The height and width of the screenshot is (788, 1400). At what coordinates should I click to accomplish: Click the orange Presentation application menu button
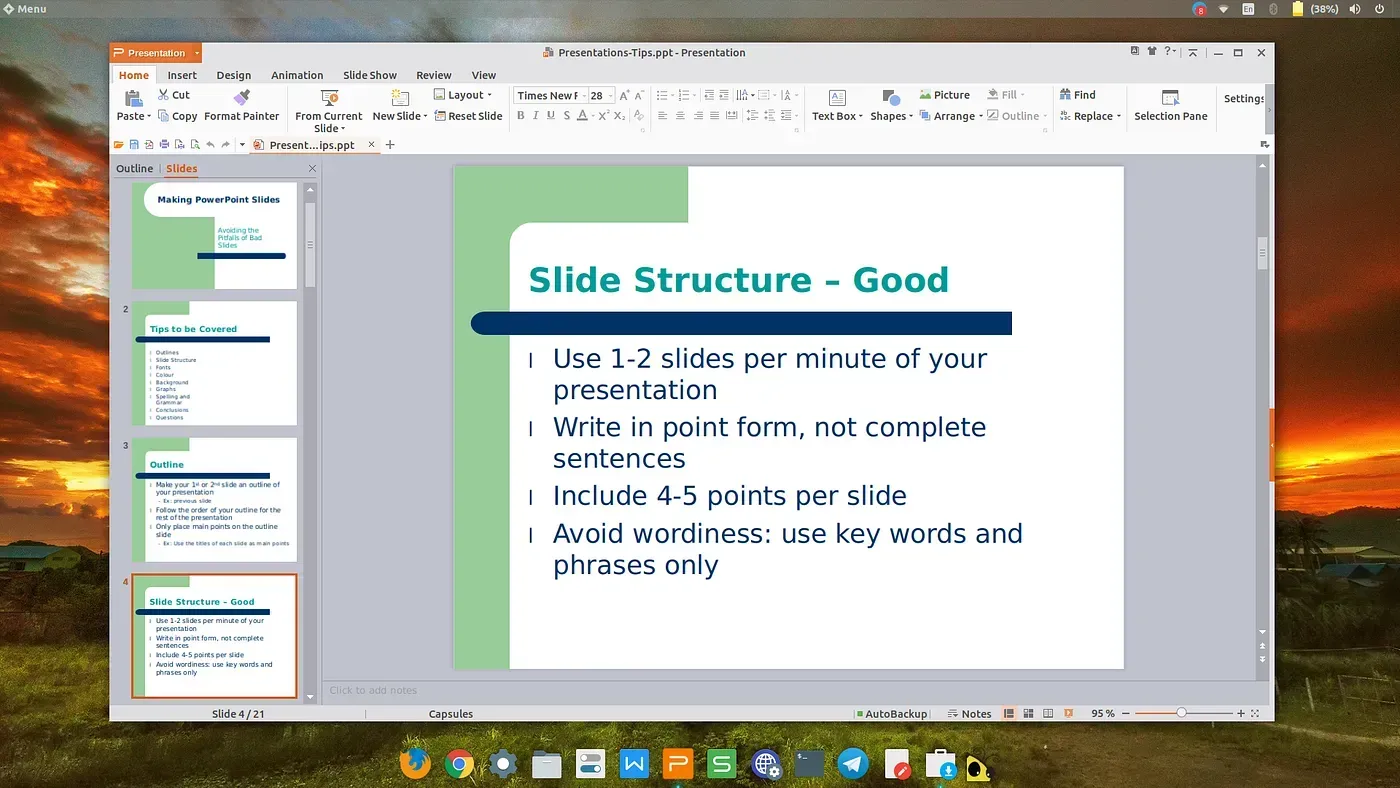(156, 53)
